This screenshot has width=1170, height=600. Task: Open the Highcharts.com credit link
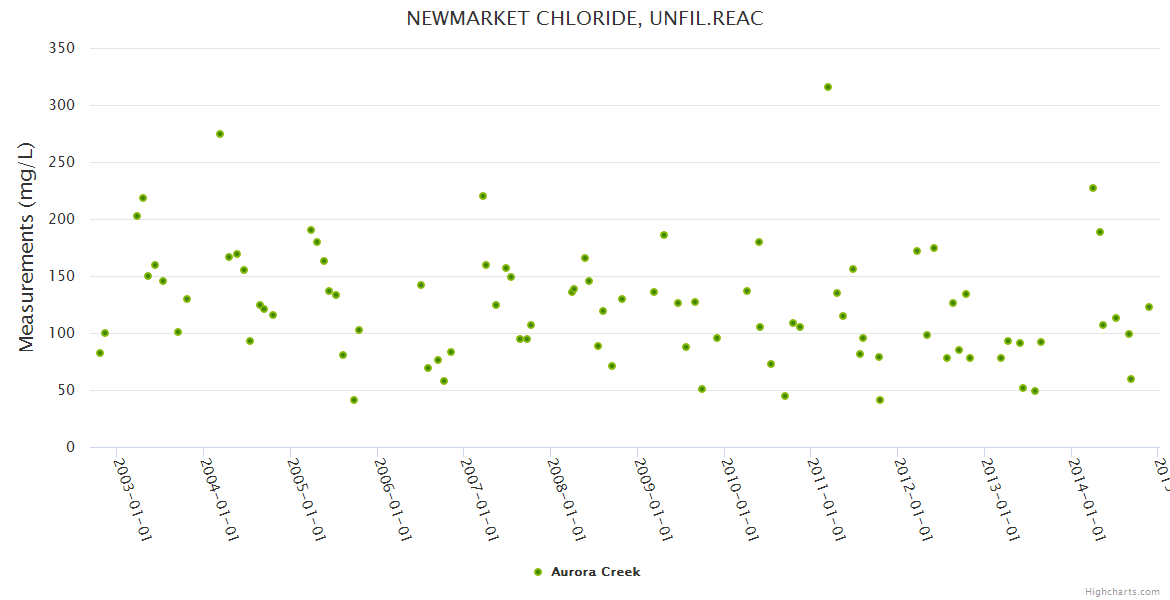[1124, 592]
